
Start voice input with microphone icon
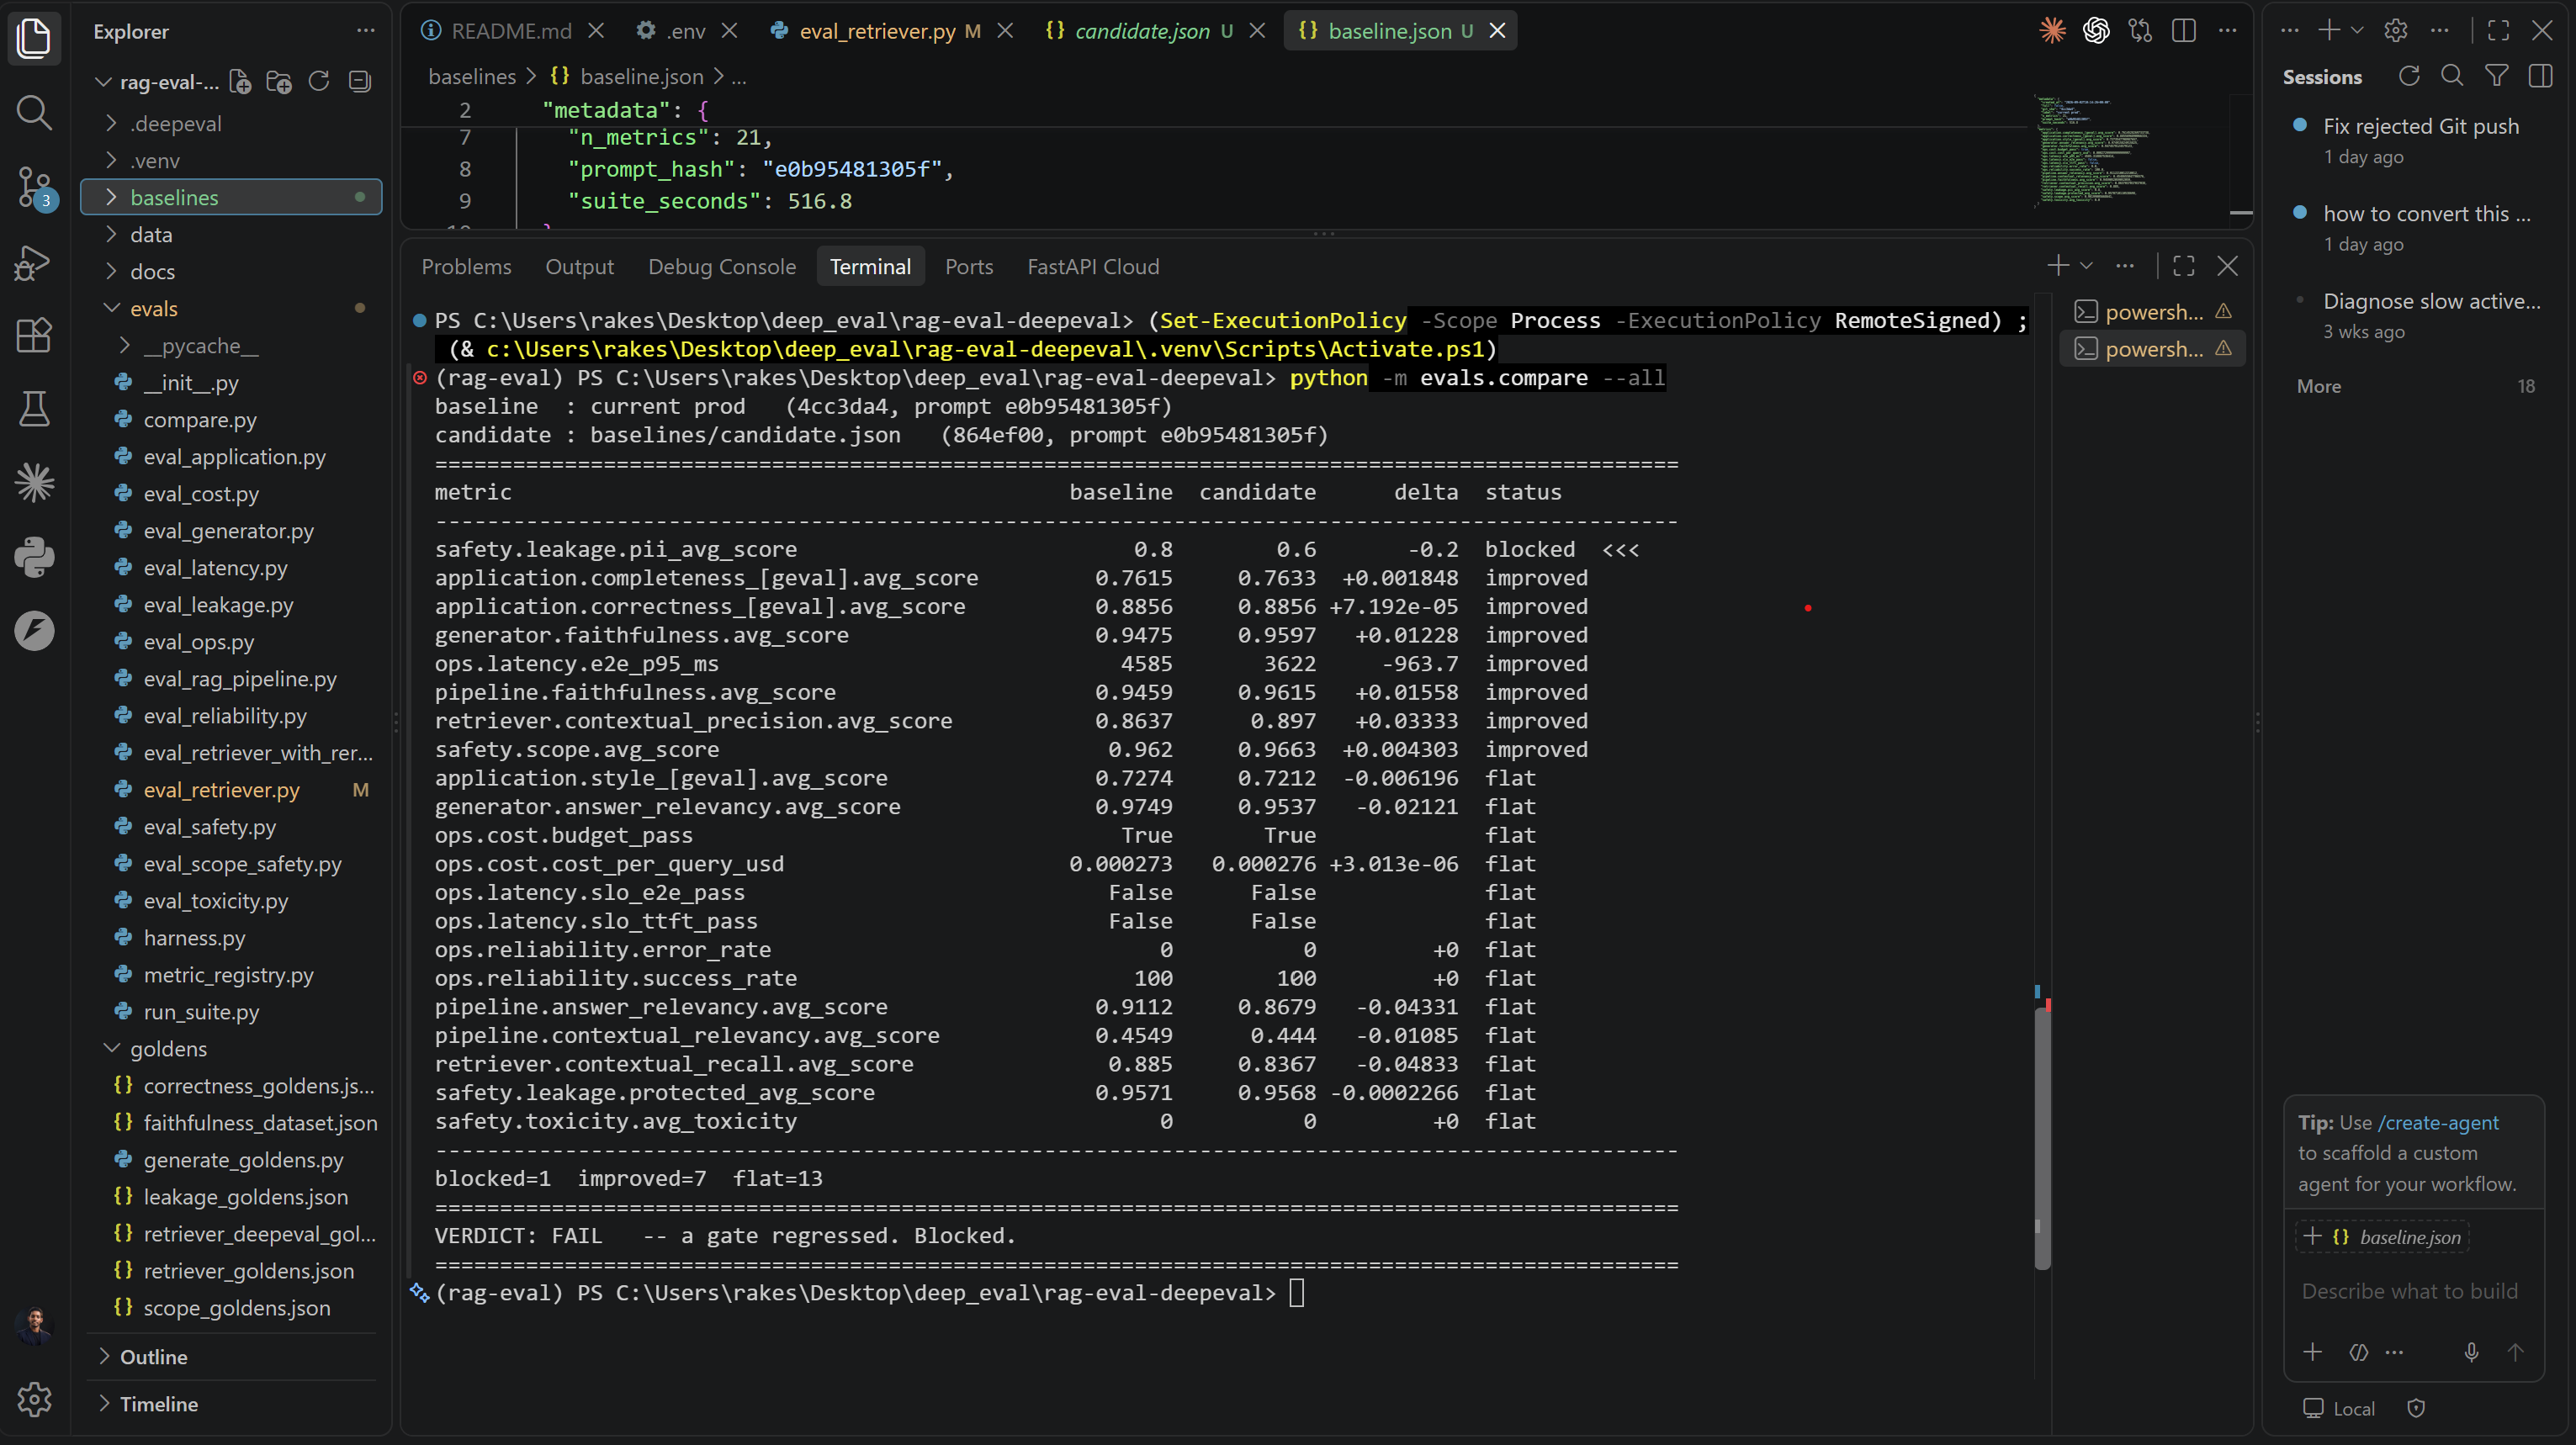[2471, 1352]
